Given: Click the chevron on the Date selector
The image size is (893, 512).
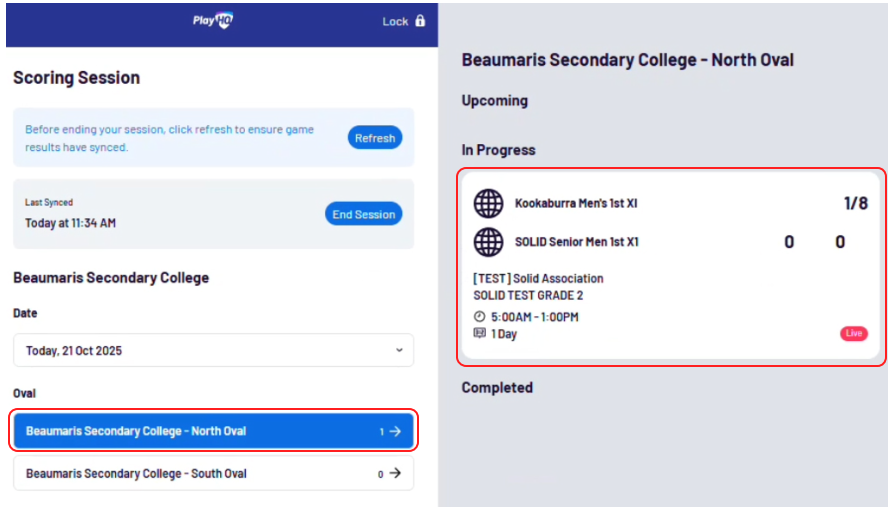Looking at the screenshot, I should click(399, 351).
